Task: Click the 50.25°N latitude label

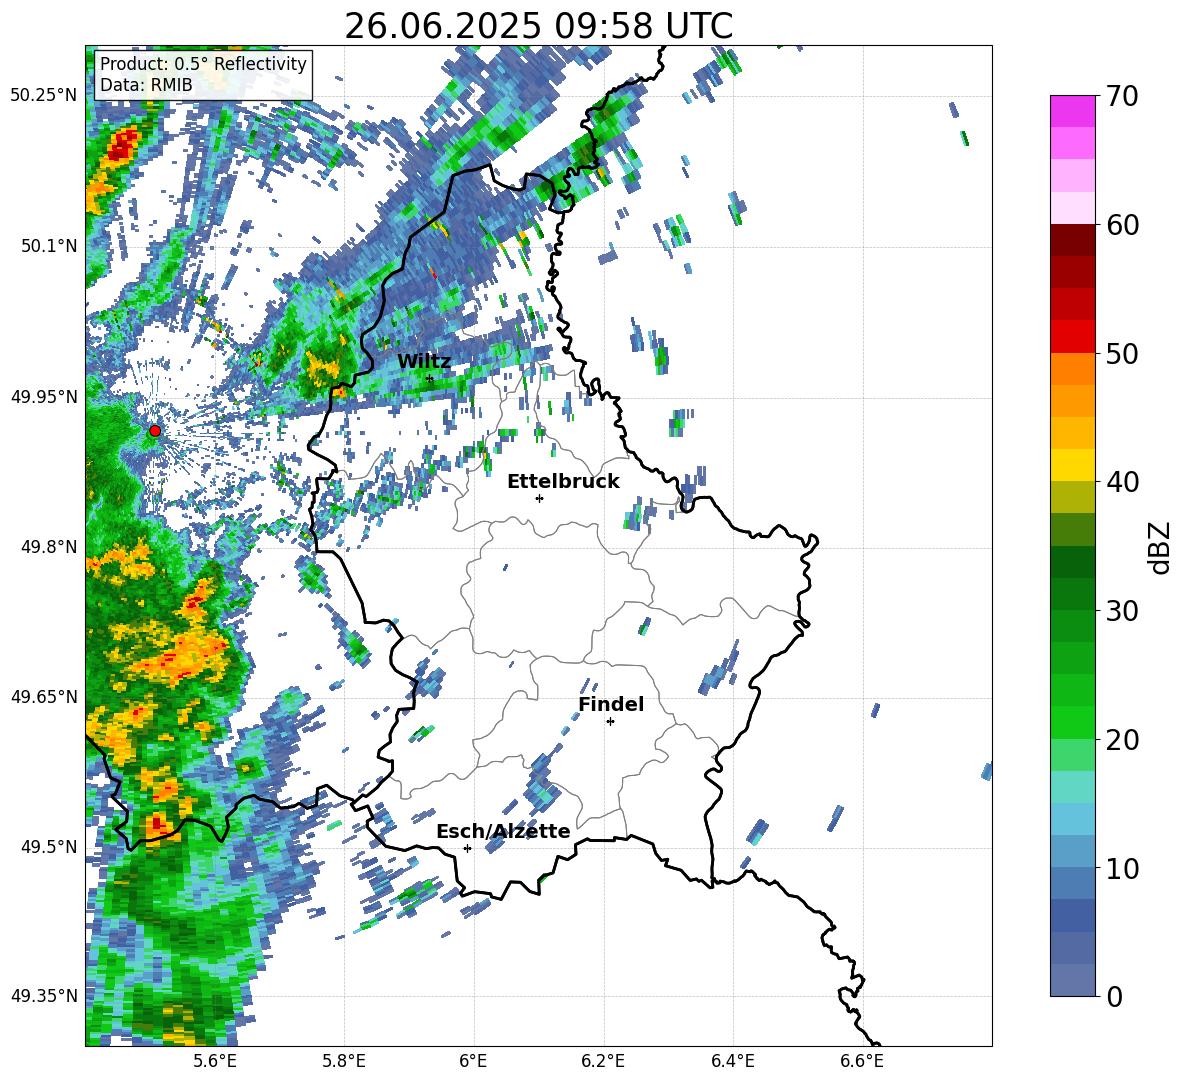Action: [x=44, y=96]
